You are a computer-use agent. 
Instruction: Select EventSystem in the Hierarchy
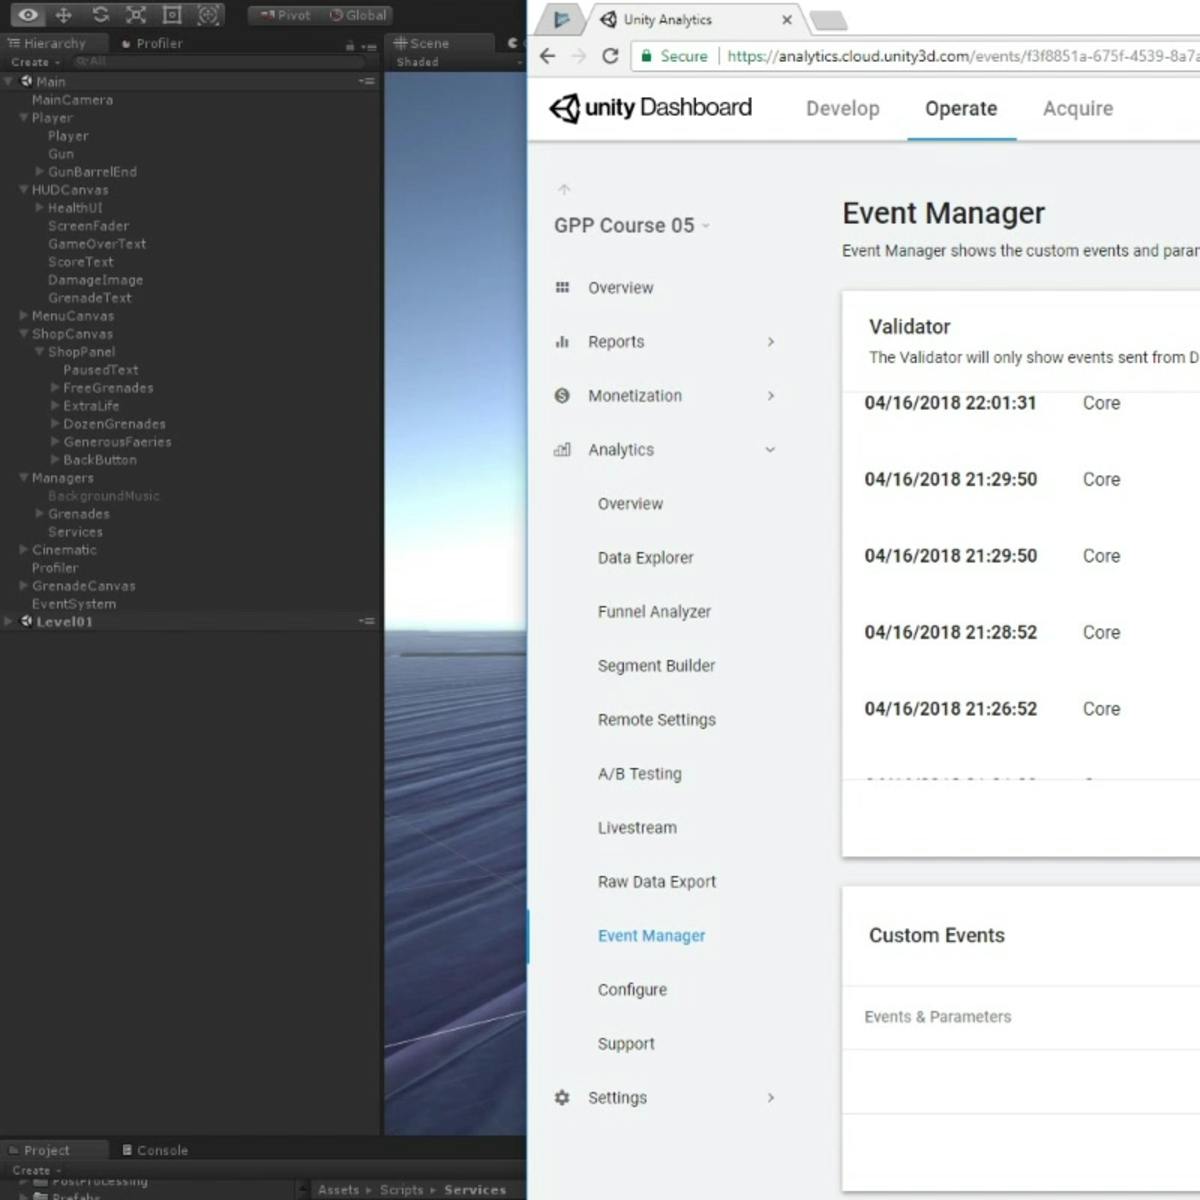(x=74, y=604)
